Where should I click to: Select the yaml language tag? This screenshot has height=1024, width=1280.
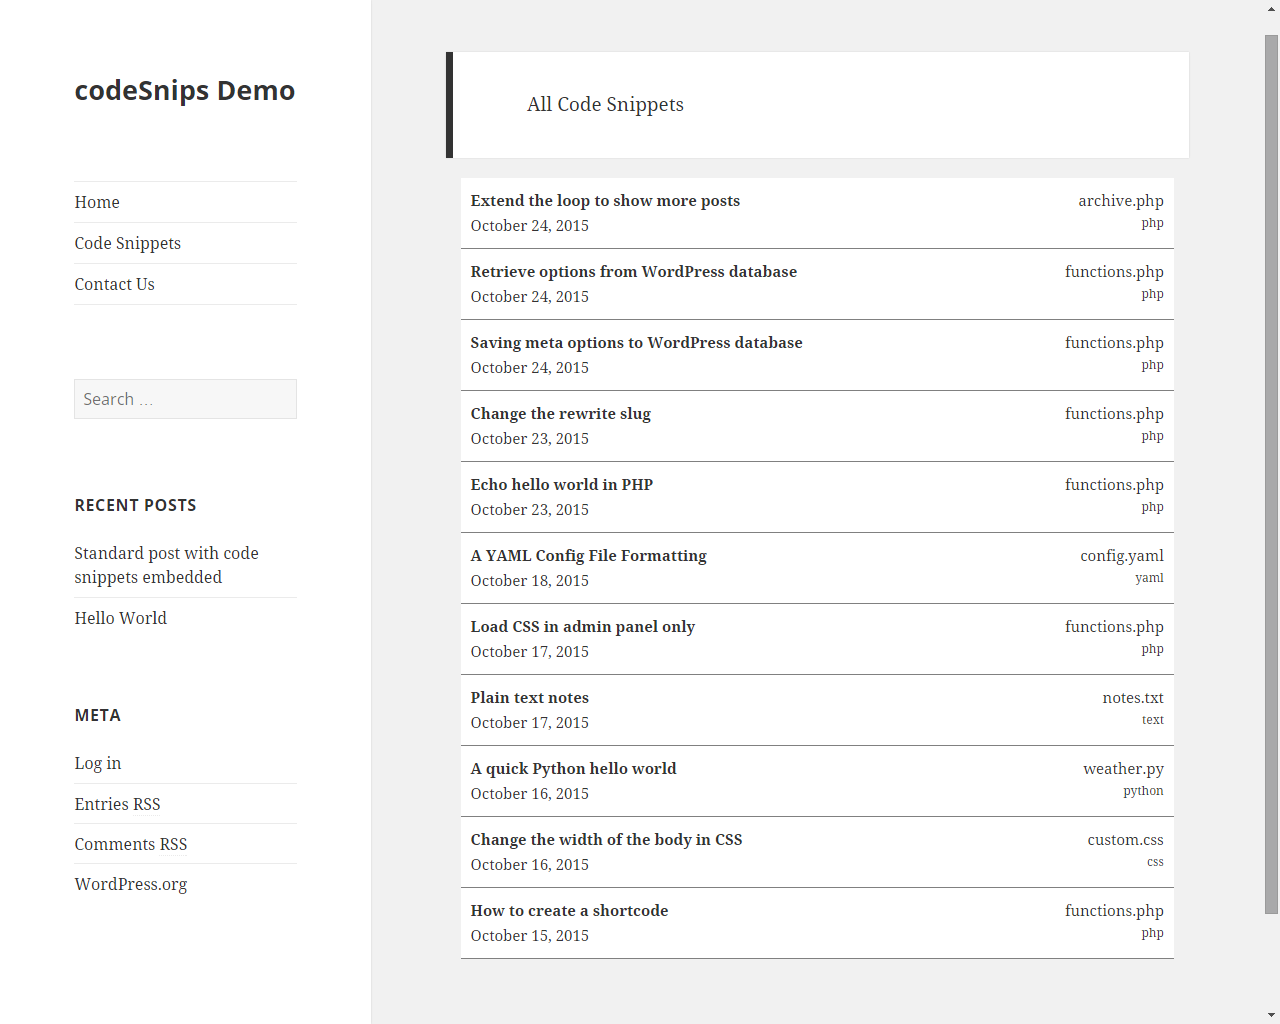coord(1149,578)
